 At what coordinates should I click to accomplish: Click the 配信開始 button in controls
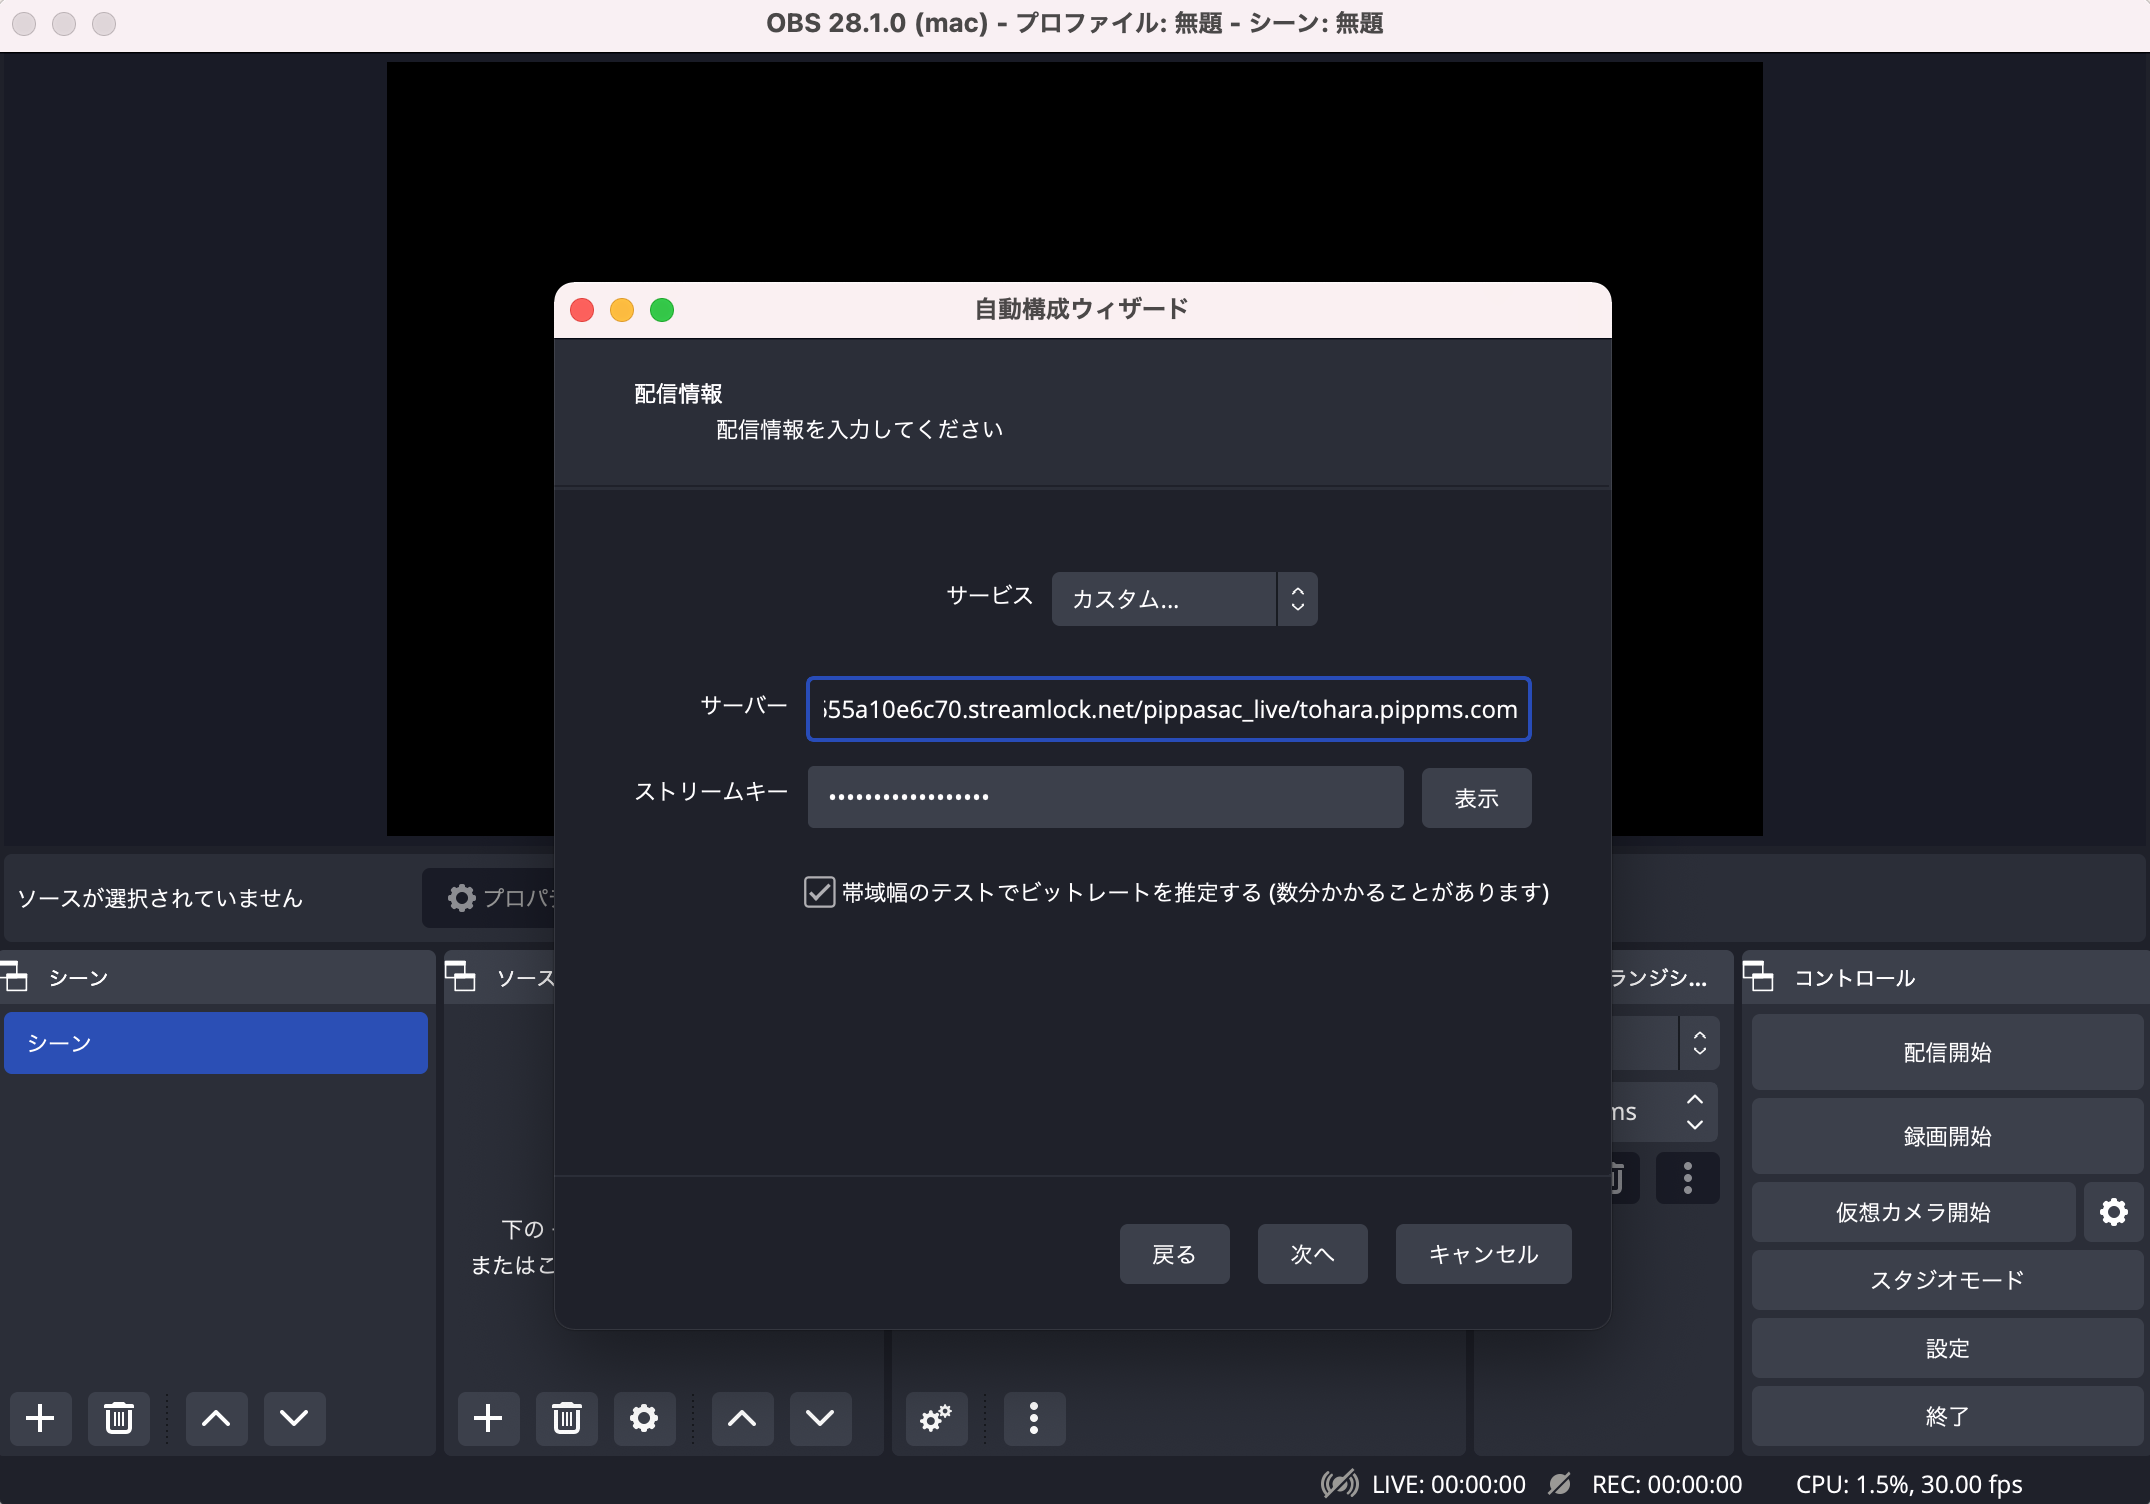pos(1946,1052)
